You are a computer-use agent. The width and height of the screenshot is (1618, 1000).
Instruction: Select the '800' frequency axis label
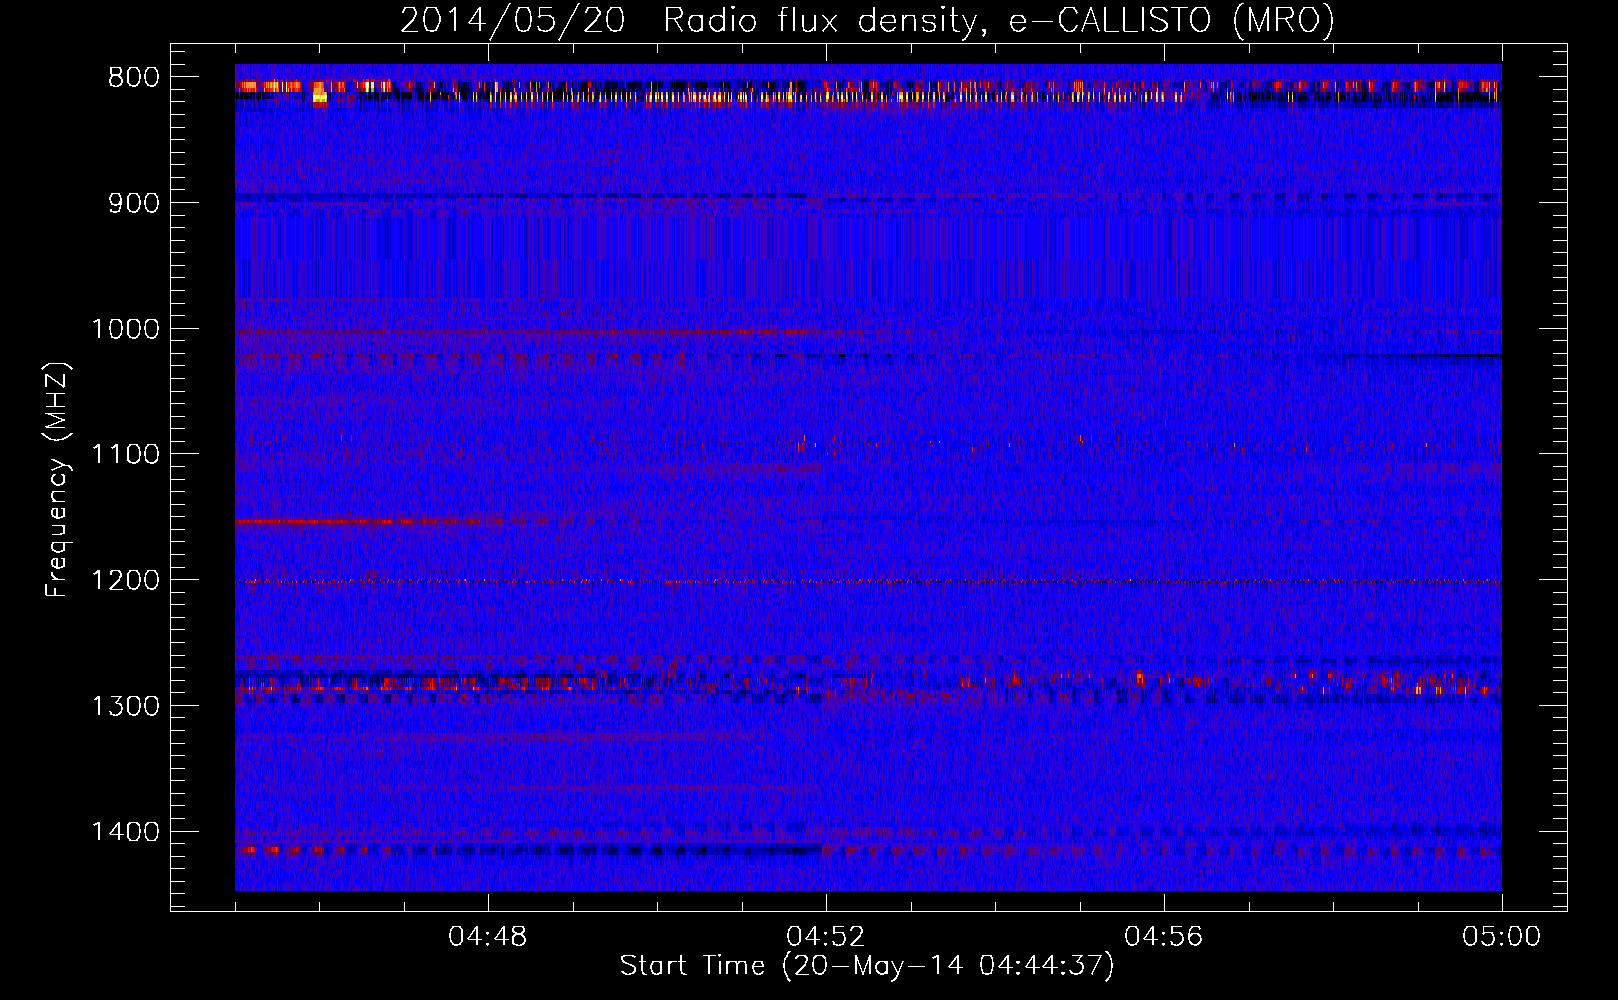tap(133, 78)
